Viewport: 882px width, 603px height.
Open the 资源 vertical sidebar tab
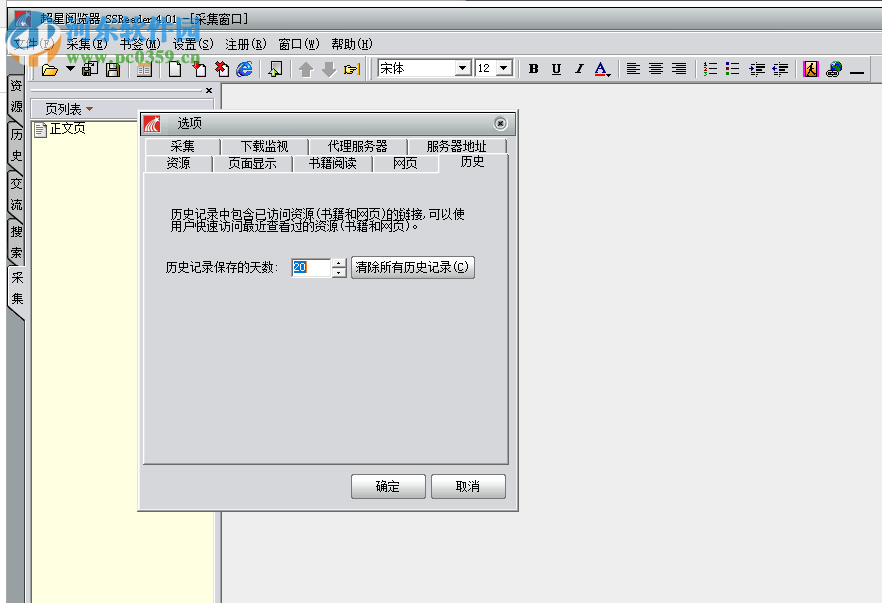pyautogui.click(x=16, y=96)
